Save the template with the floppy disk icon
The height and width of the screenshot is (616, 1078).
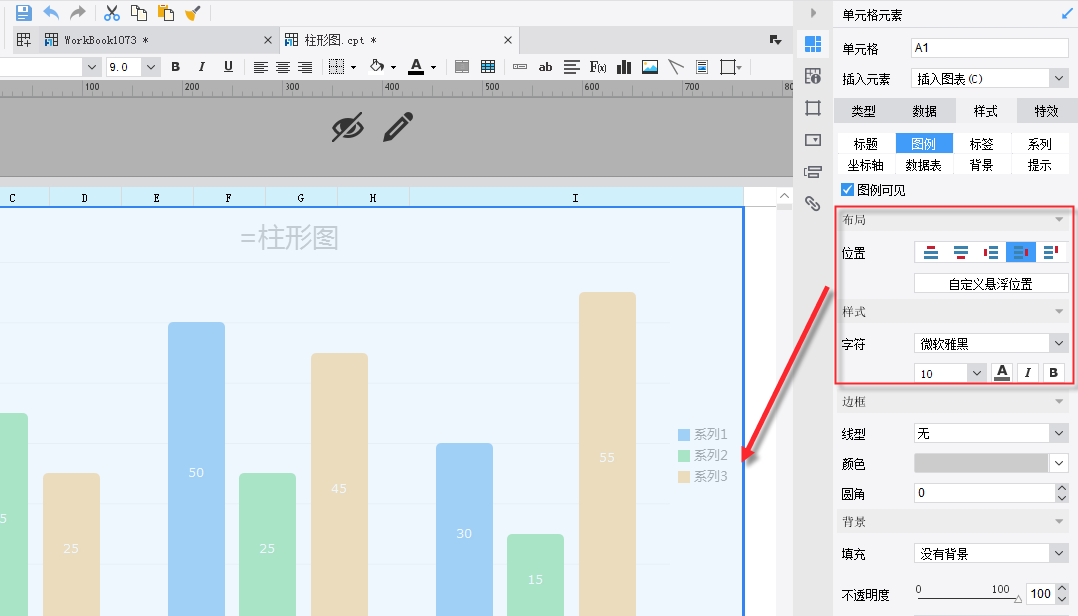[23, 12]
